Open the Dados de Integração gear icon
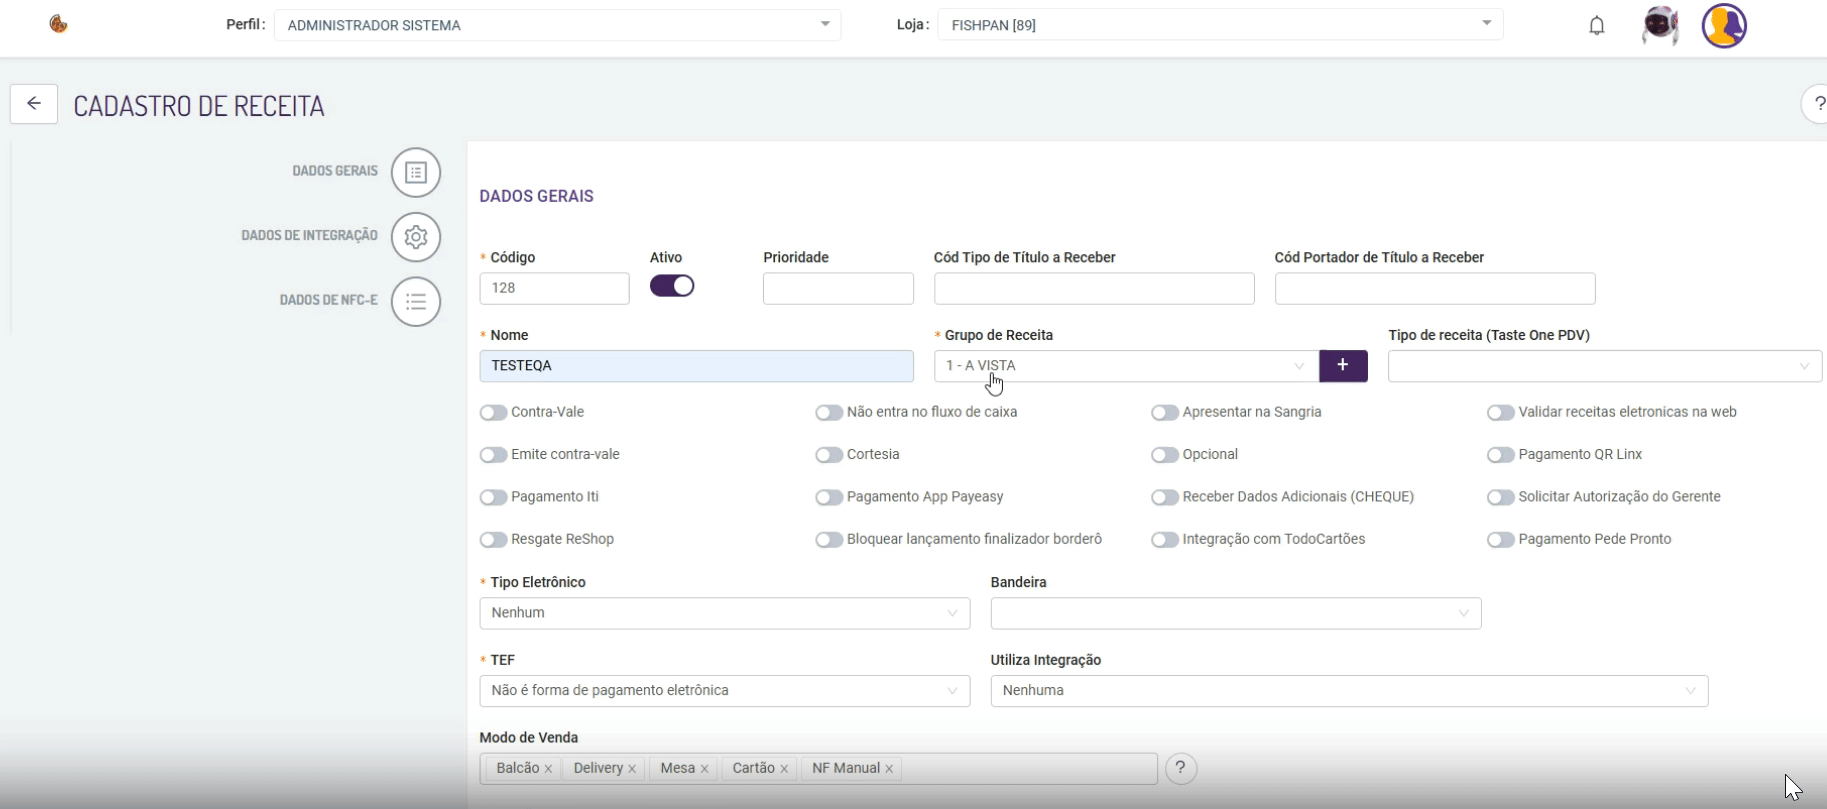Image resolution: width=1827 pixels, height=809 pixels. coord(416,237)
